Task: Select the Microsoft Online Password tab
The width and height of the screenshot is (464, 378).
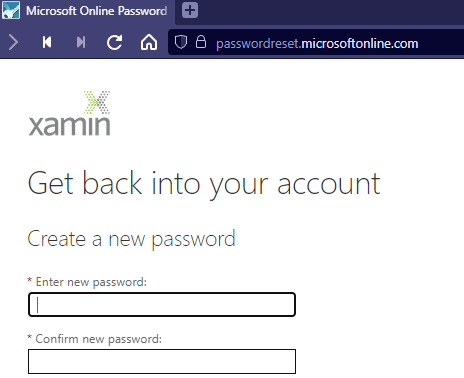Action: [x=87, y=11]
